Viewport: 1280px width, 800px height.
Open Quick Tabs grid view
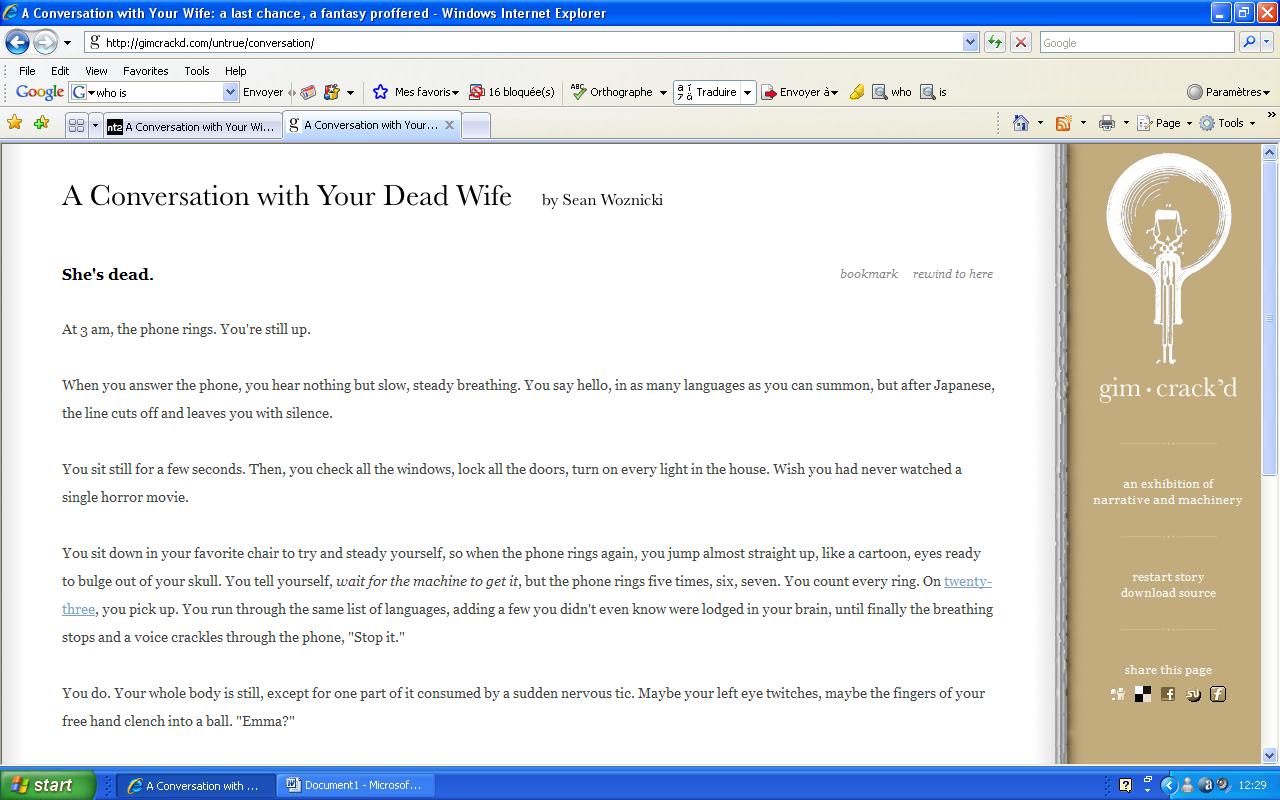76,125
